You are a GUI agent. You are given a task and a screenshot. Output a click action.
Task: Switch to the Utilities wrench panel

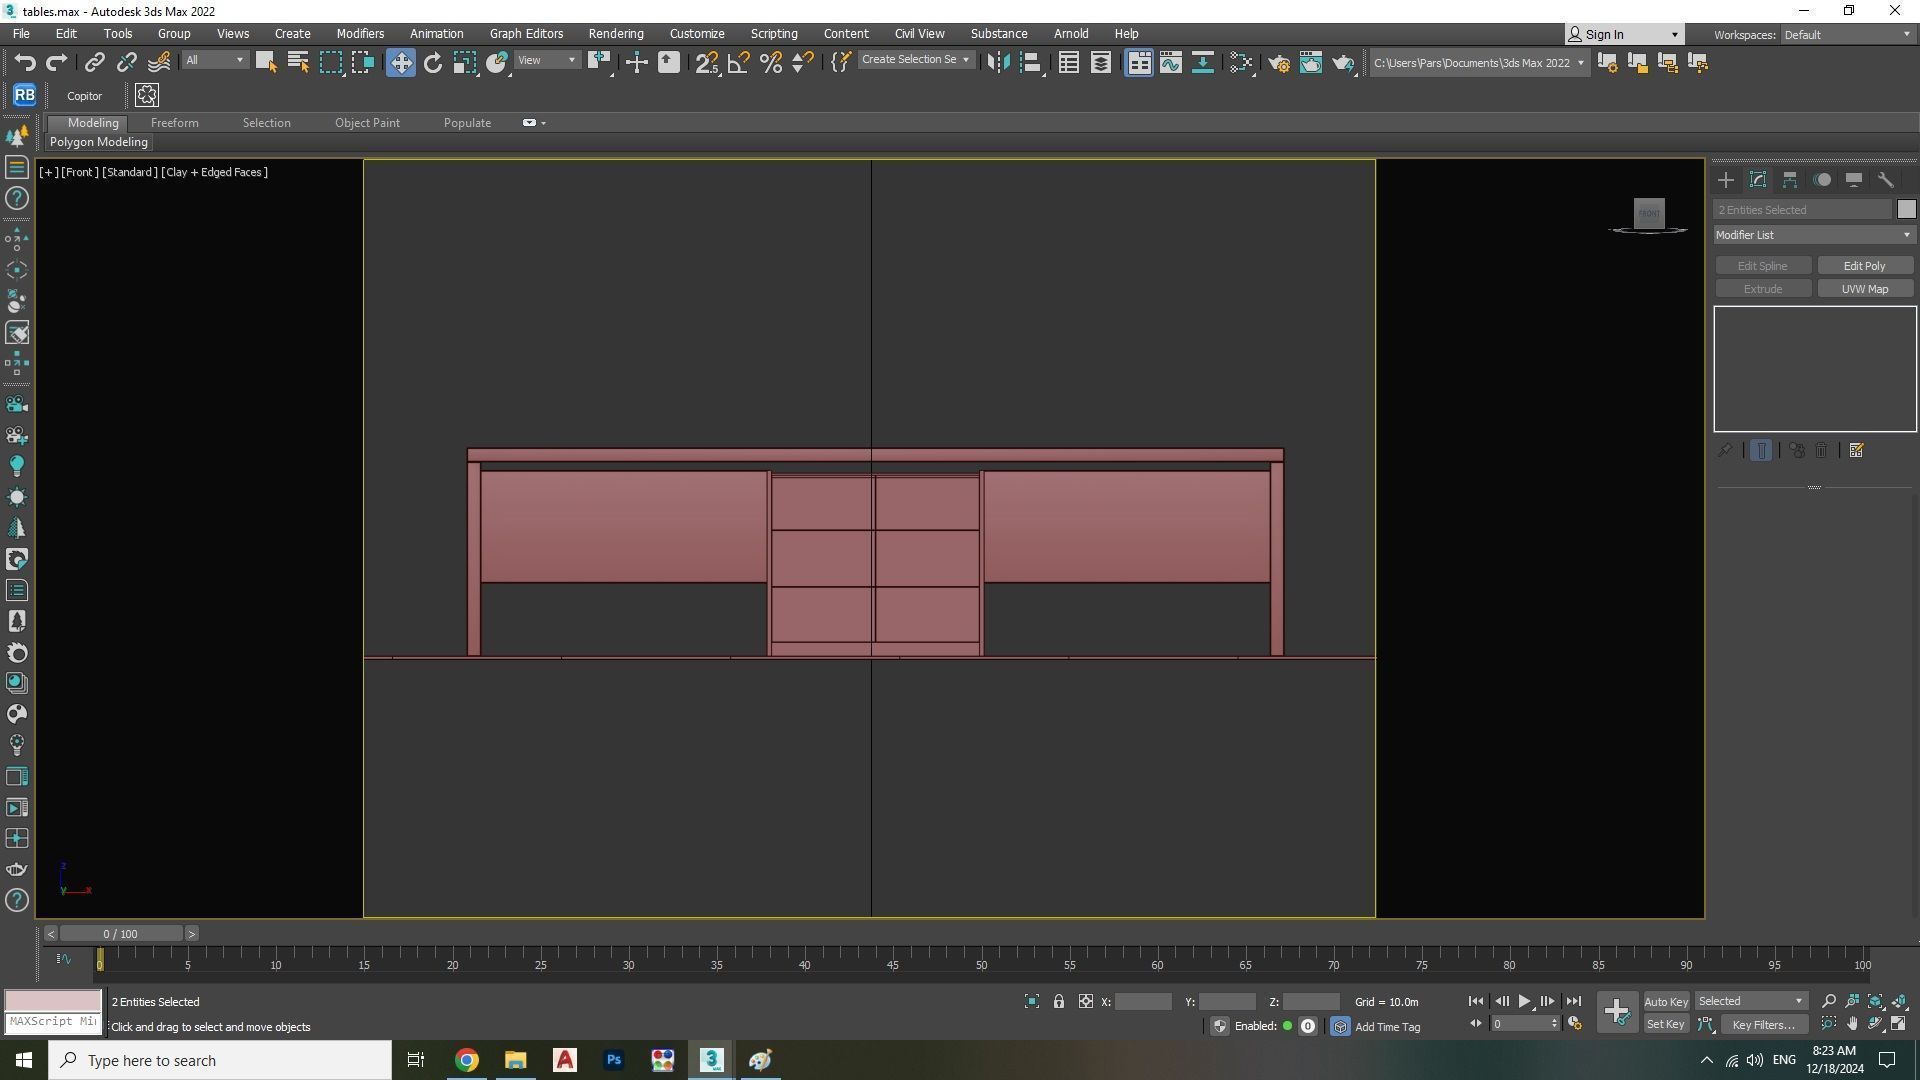tap(1886, 180)
